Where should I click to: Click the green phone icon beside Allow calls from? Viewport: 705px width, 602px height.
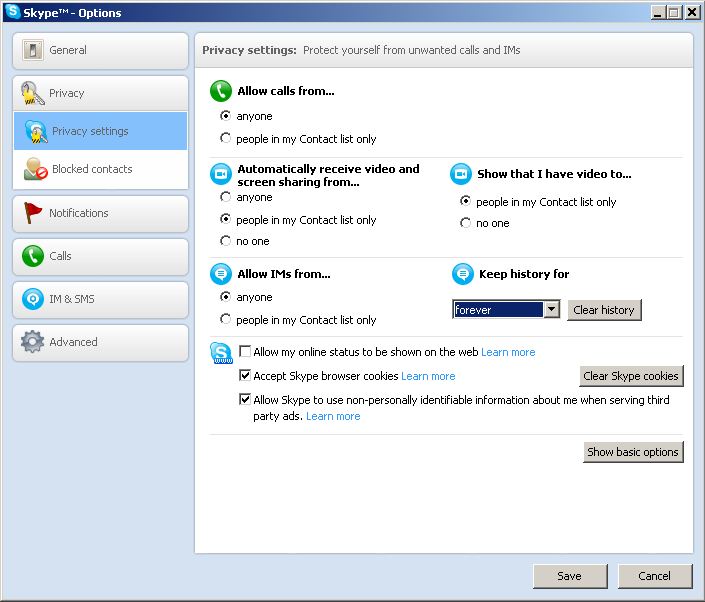click(x=221, y=92)
